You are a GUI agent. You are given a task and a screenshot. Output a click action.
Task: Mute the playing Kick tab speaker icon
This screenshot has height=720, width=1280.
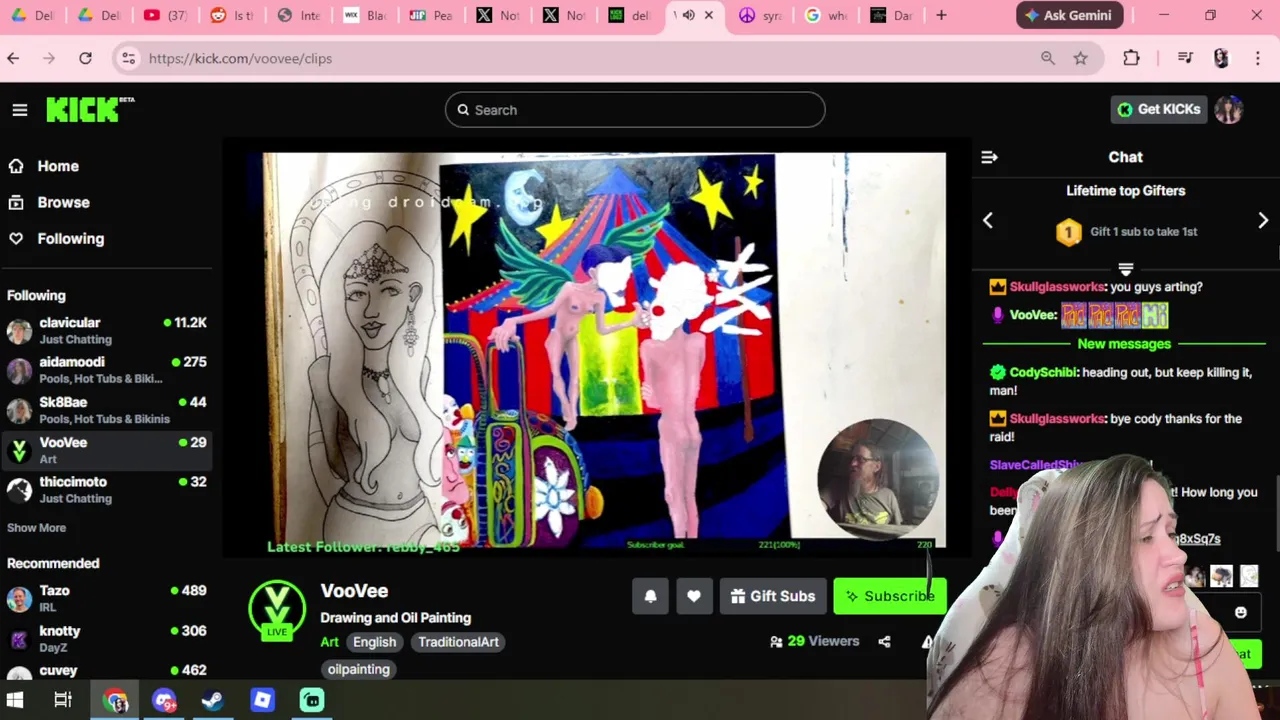click(688, 15)
